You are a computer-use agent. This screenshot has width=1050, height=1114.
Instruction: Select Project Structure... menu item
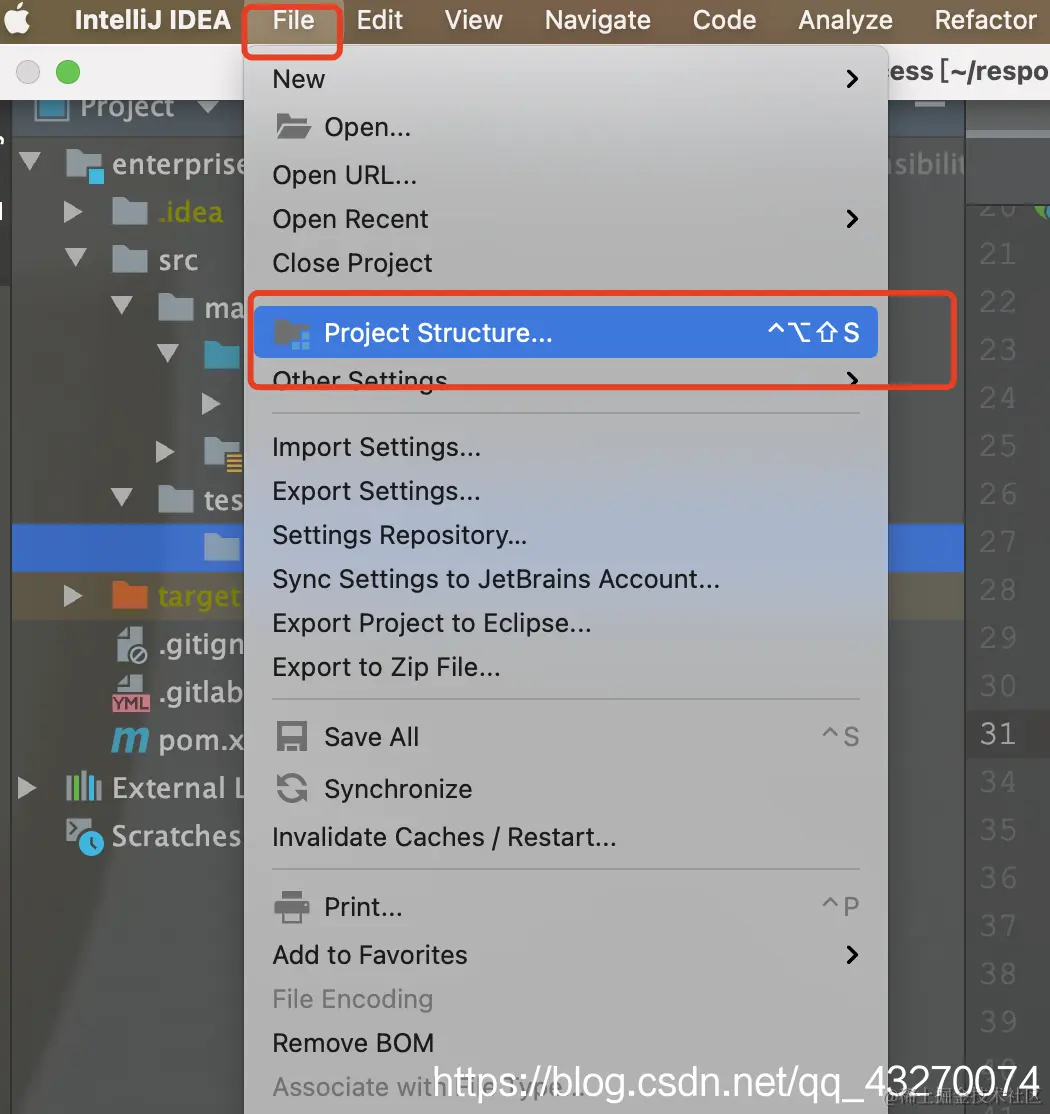tap(565, 332)
